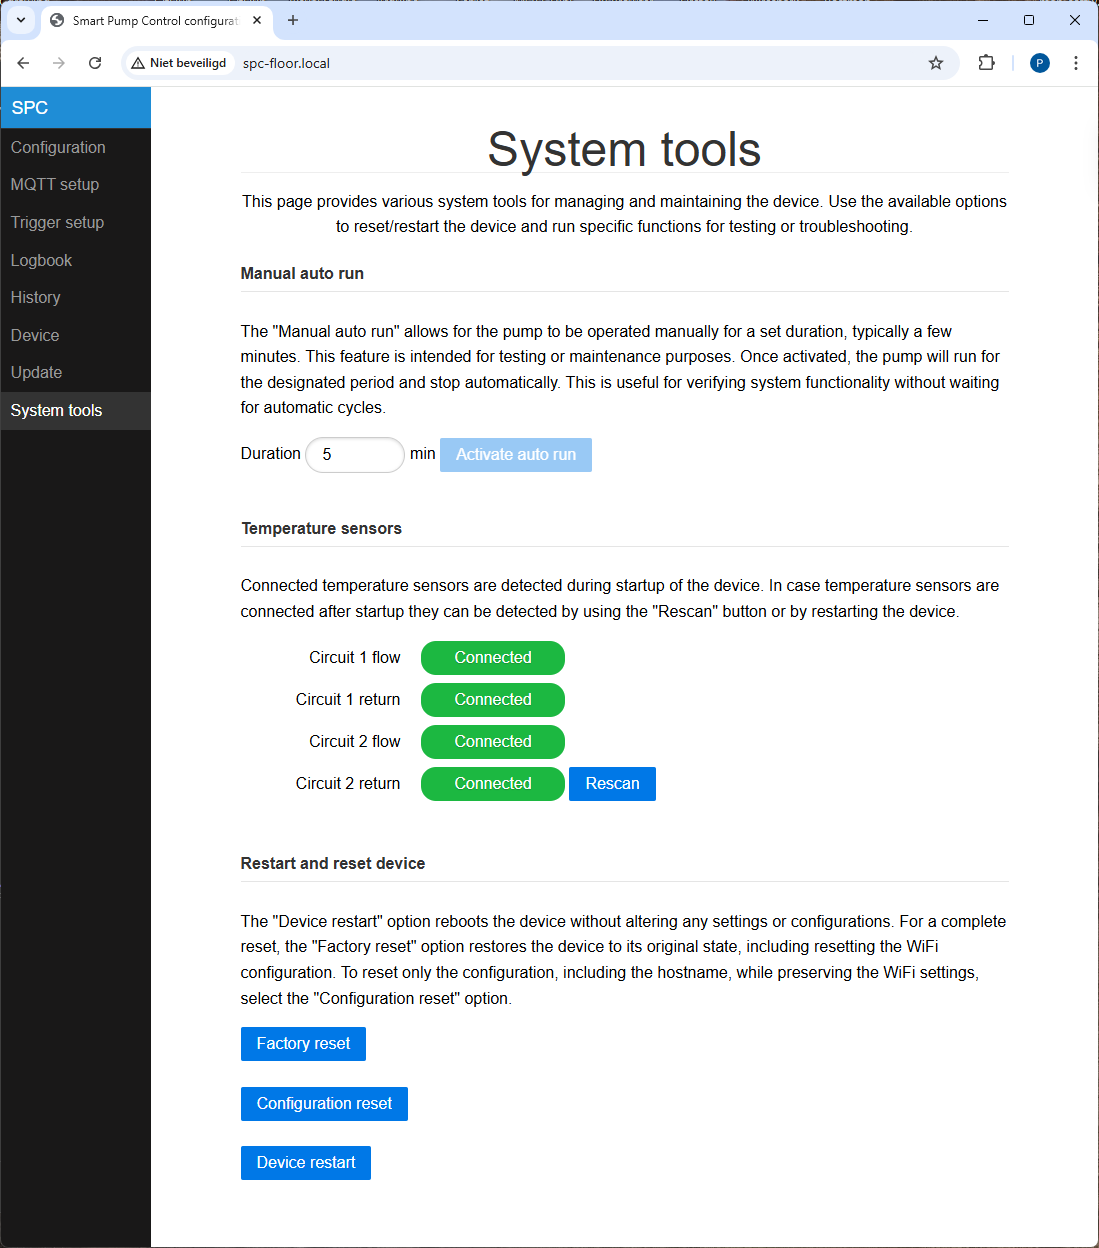This screenshot has height=1248, width=1099.
Task: Click the Duration label
Action: pos(270,454)
